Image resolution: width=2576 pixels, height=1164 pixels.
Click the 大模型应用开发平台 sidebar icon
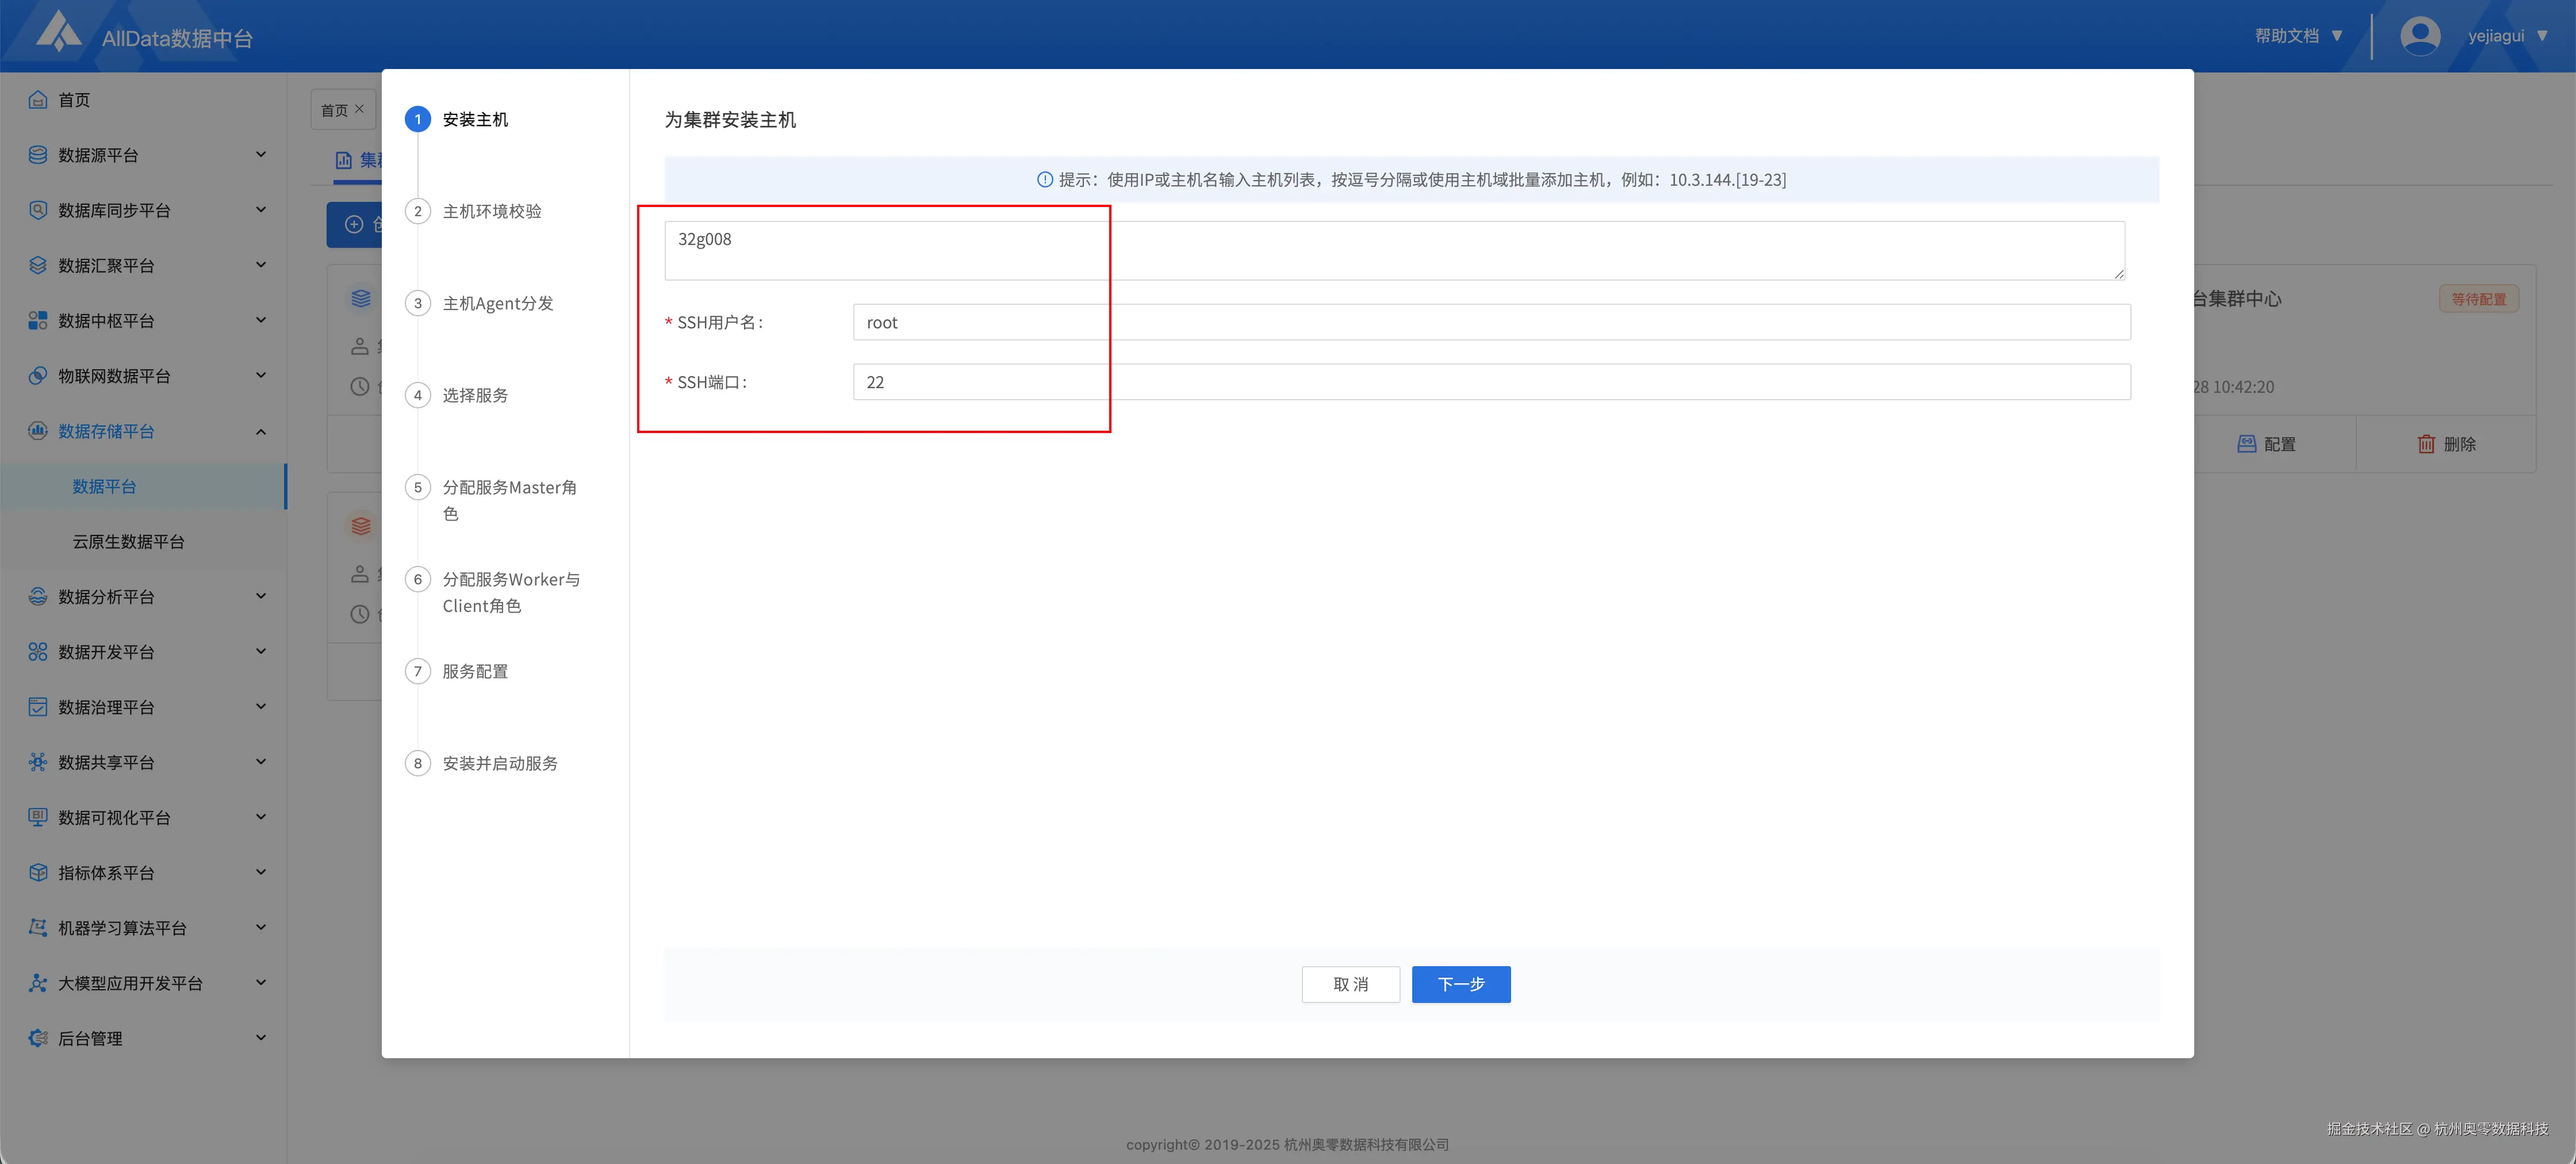[x=38, y=983]
